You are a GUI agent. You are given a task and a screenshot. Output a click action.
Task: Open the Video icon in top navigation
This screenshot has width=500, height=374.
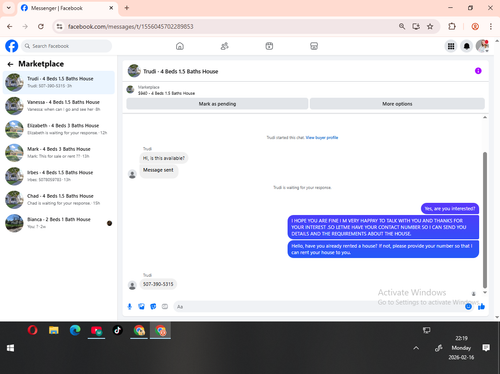click(269, 46)
